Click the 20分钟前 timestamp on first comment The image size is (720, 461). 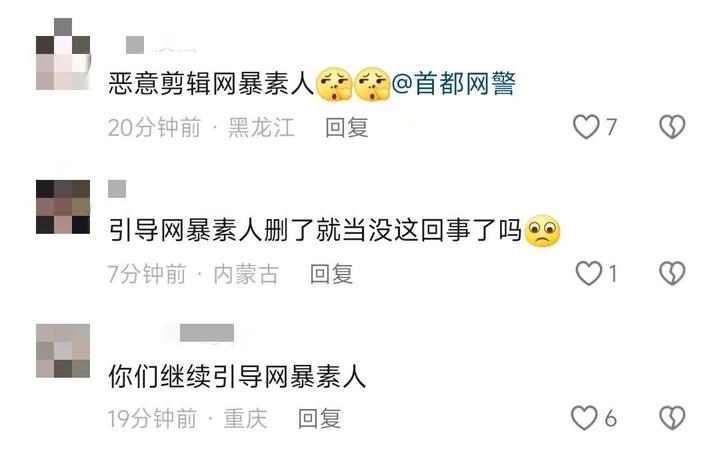point(155,127)
